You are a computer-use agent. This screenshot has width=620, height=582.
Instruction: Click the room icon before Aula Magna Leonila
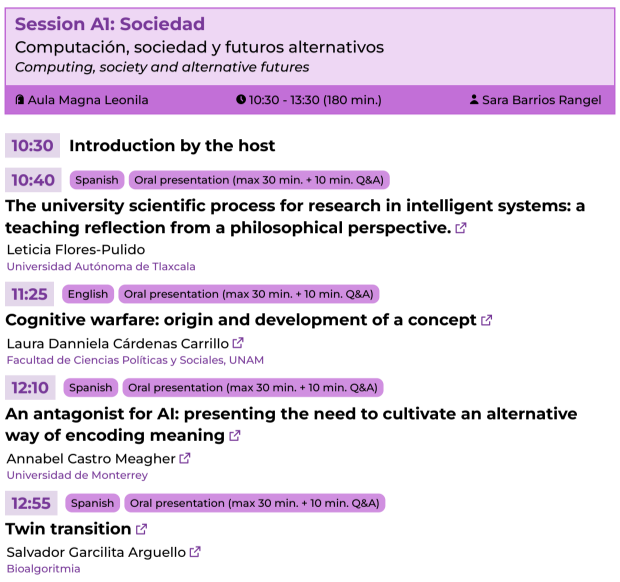click(x=19, y=100)
